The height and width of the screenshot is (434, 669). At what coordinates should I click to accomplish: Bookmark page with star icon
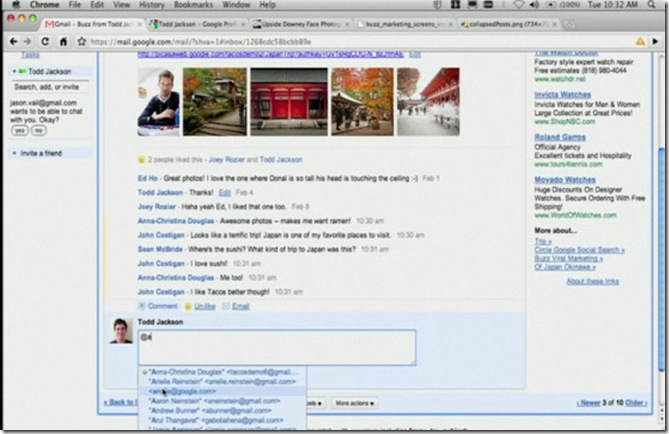click(x=81, y=41)
